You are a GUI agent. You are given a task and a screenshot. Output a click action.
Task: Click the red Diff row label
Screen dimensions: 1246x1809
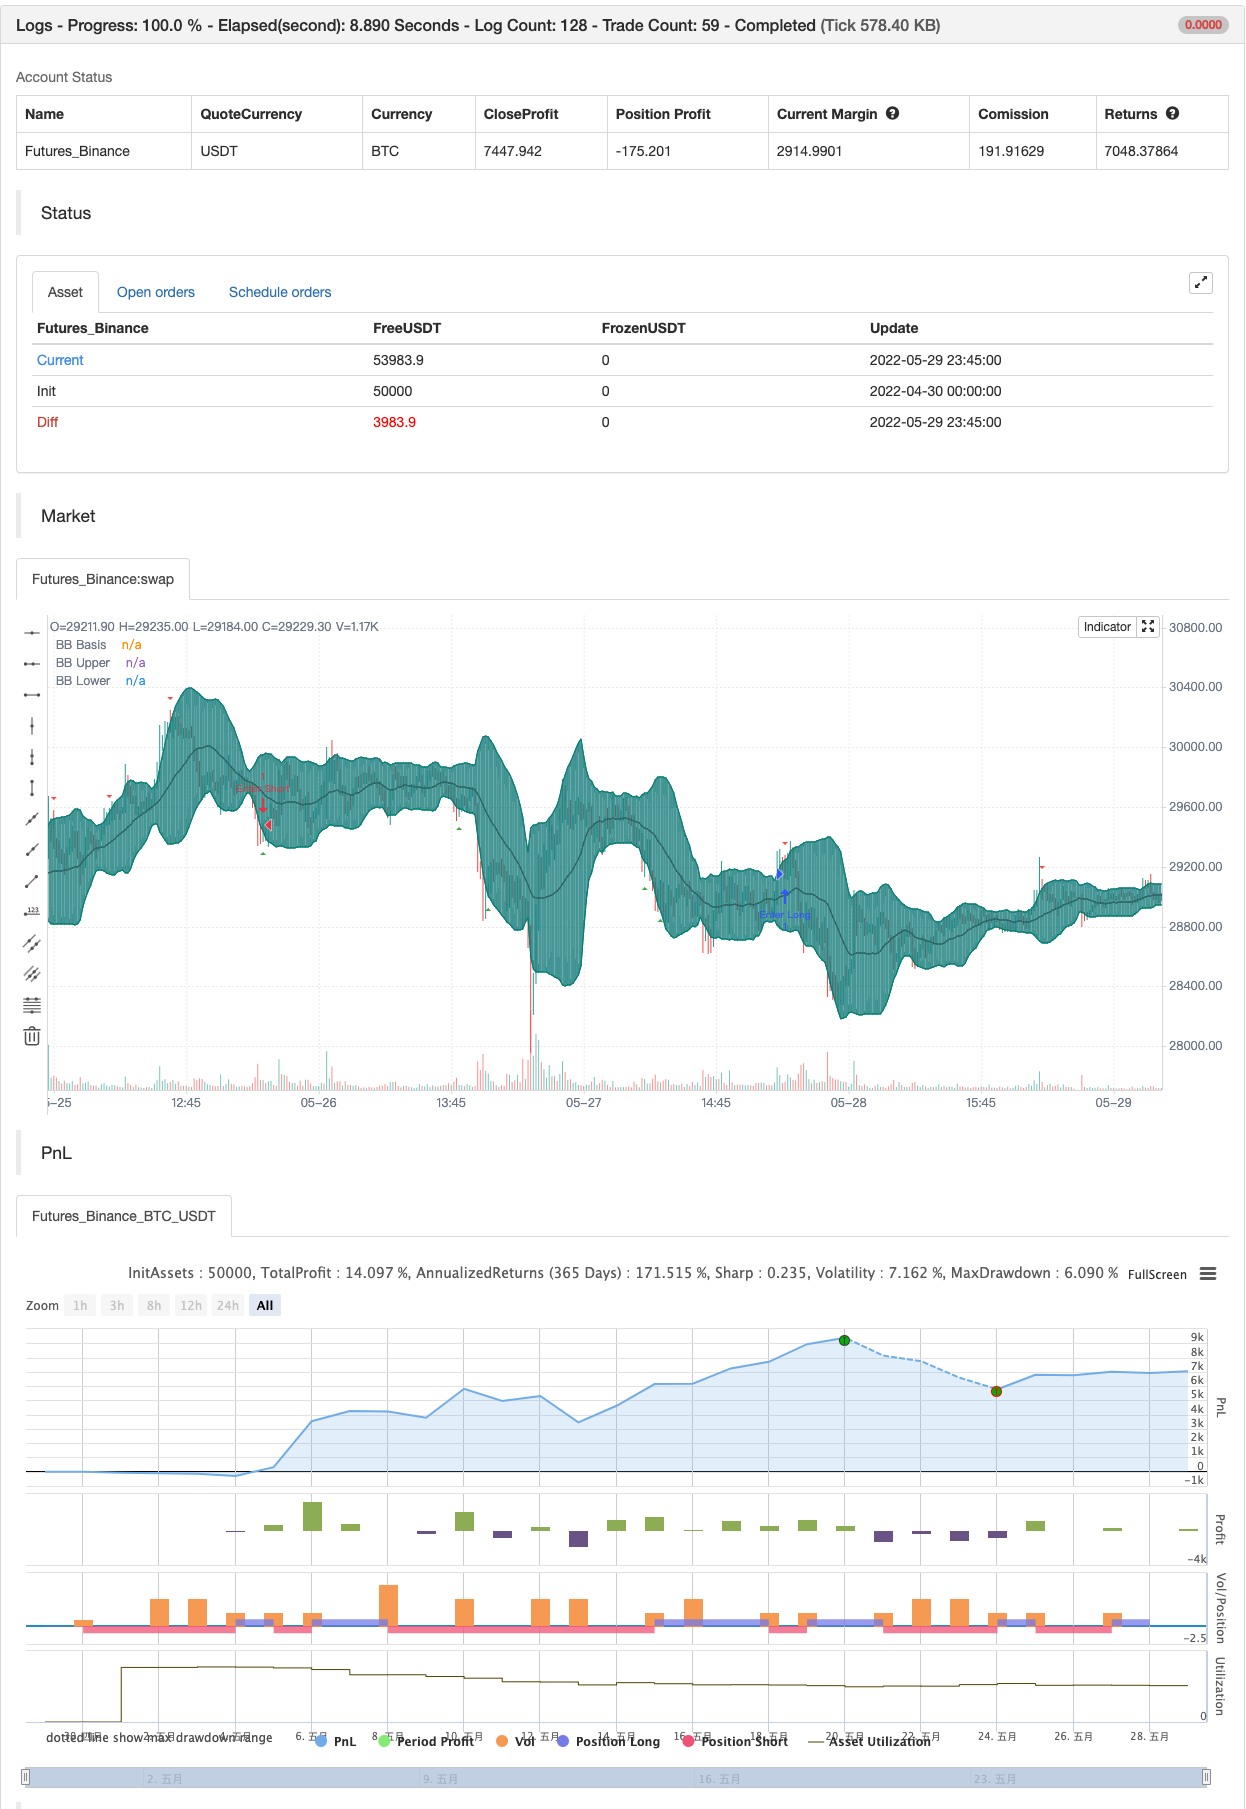pyautogui.click(x=47, y=422)
